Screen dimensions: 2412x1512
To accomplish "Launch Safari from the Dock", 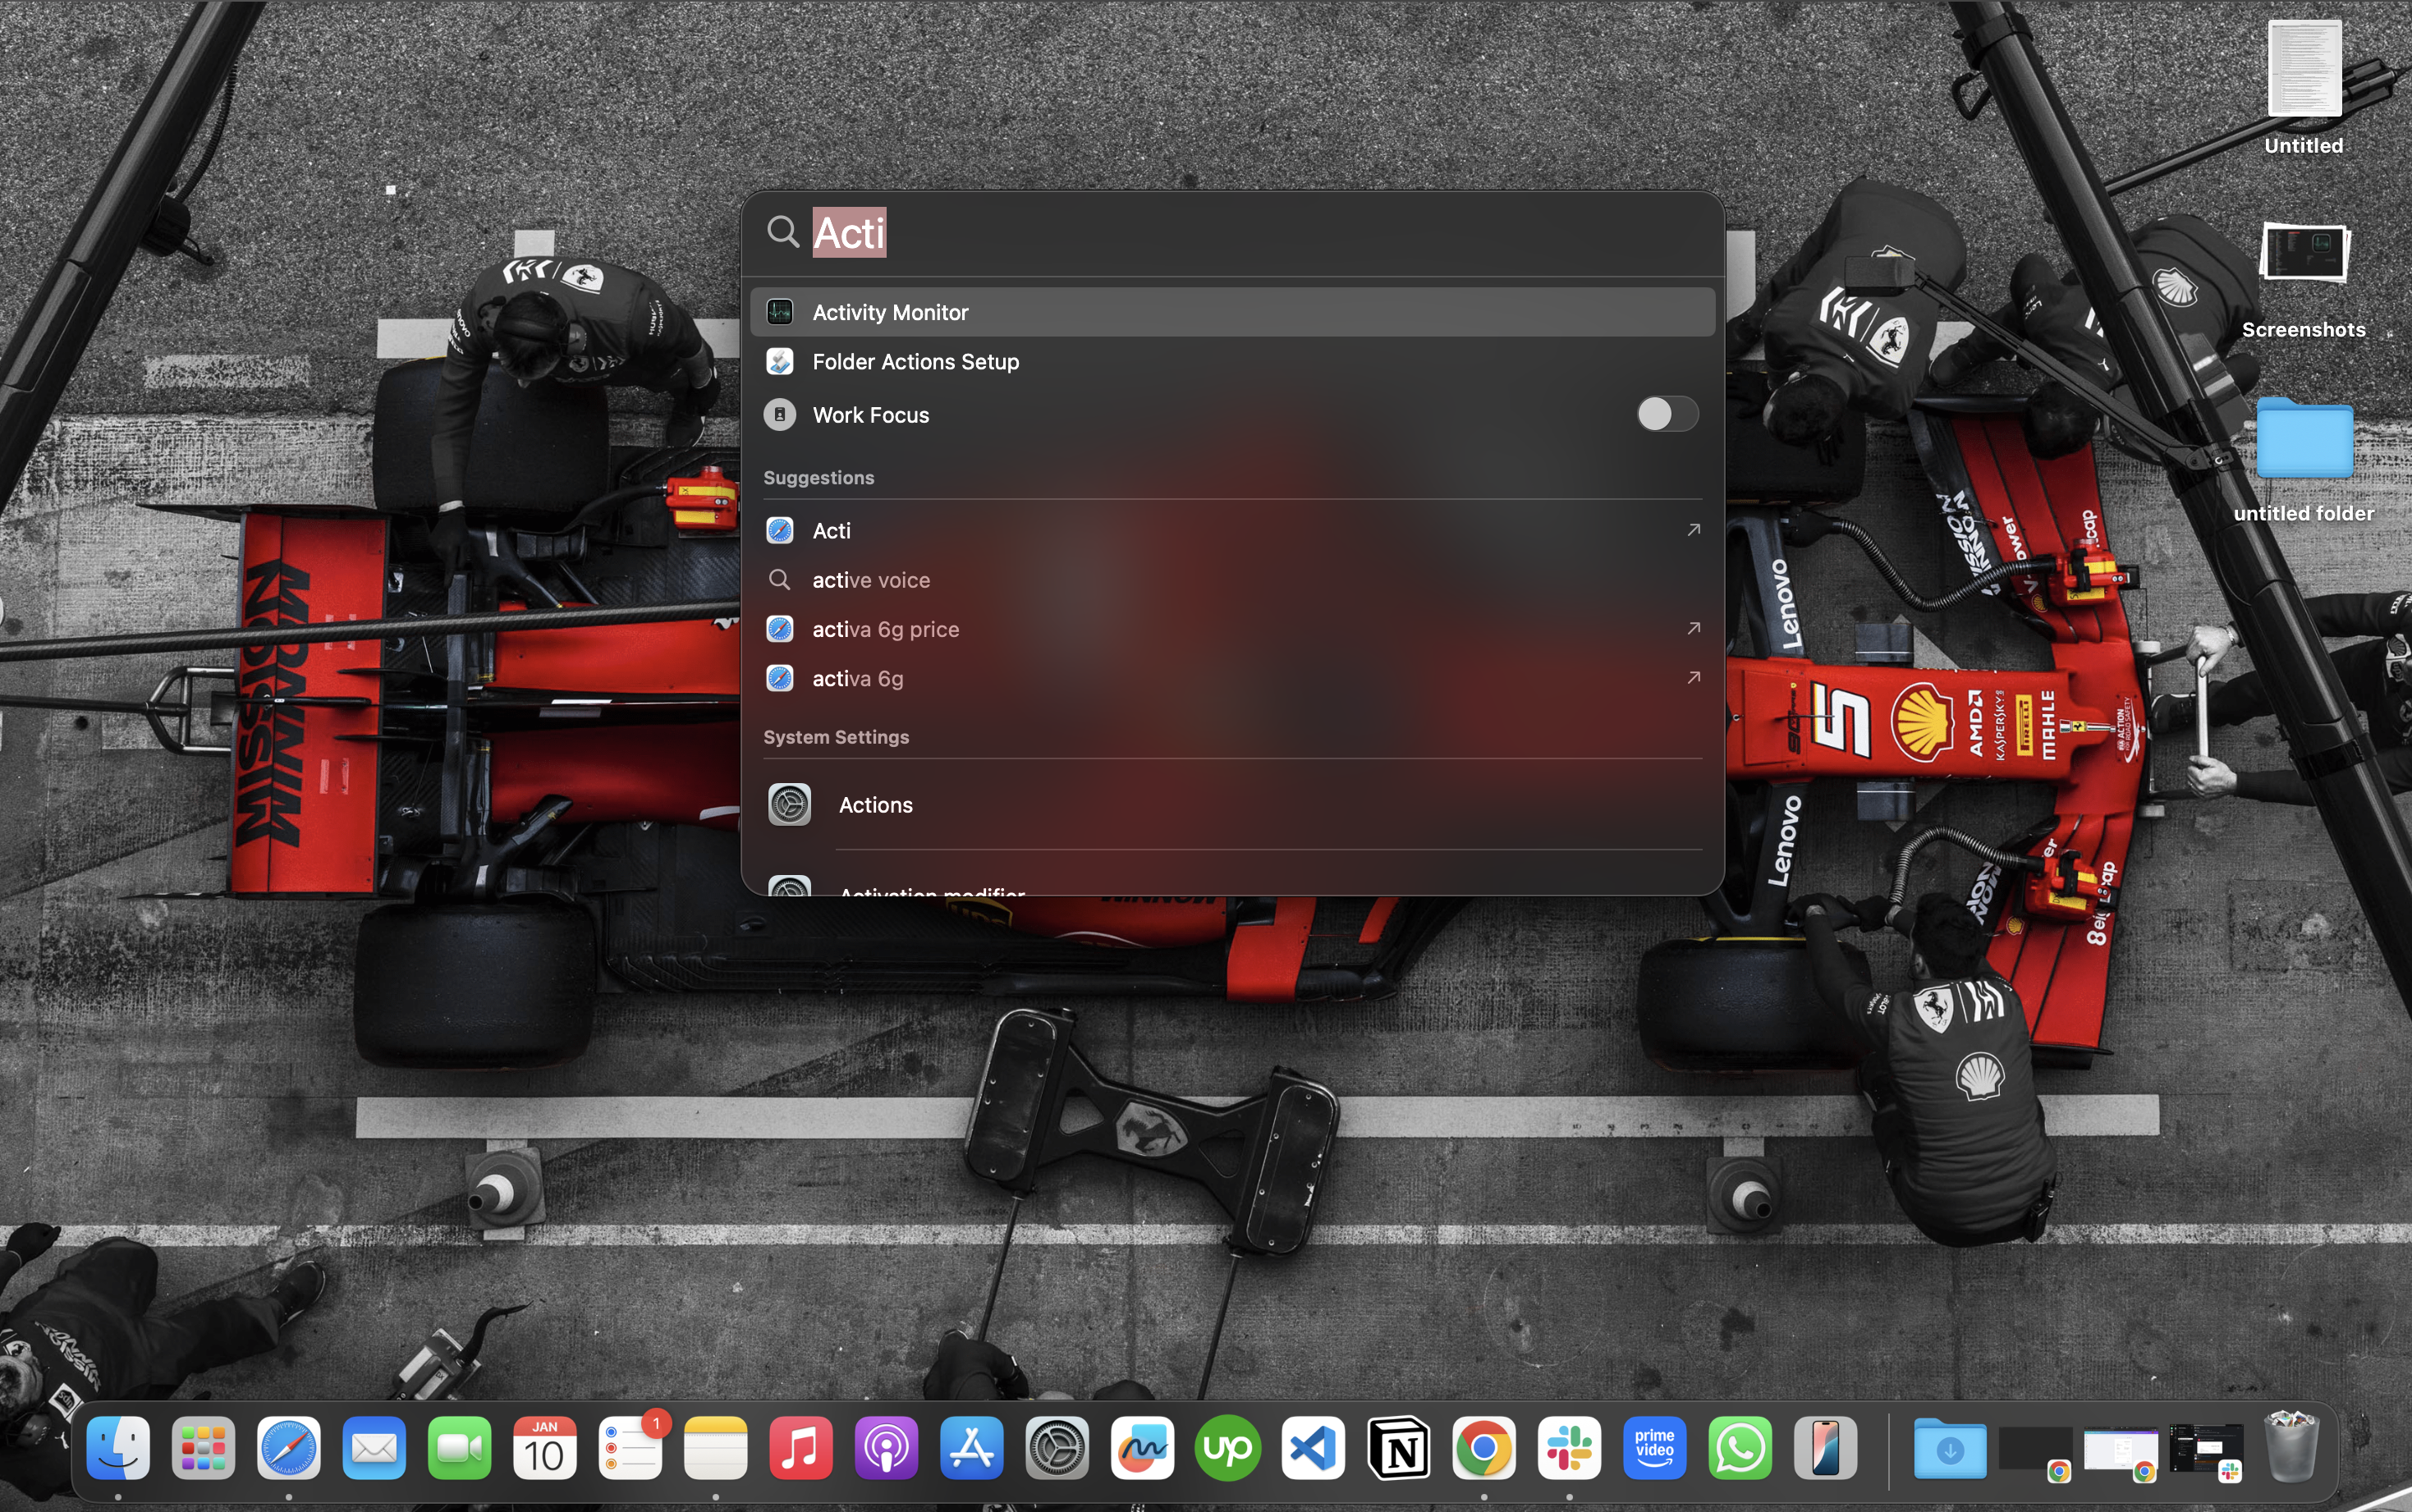I will click(x=289, y=1448).
